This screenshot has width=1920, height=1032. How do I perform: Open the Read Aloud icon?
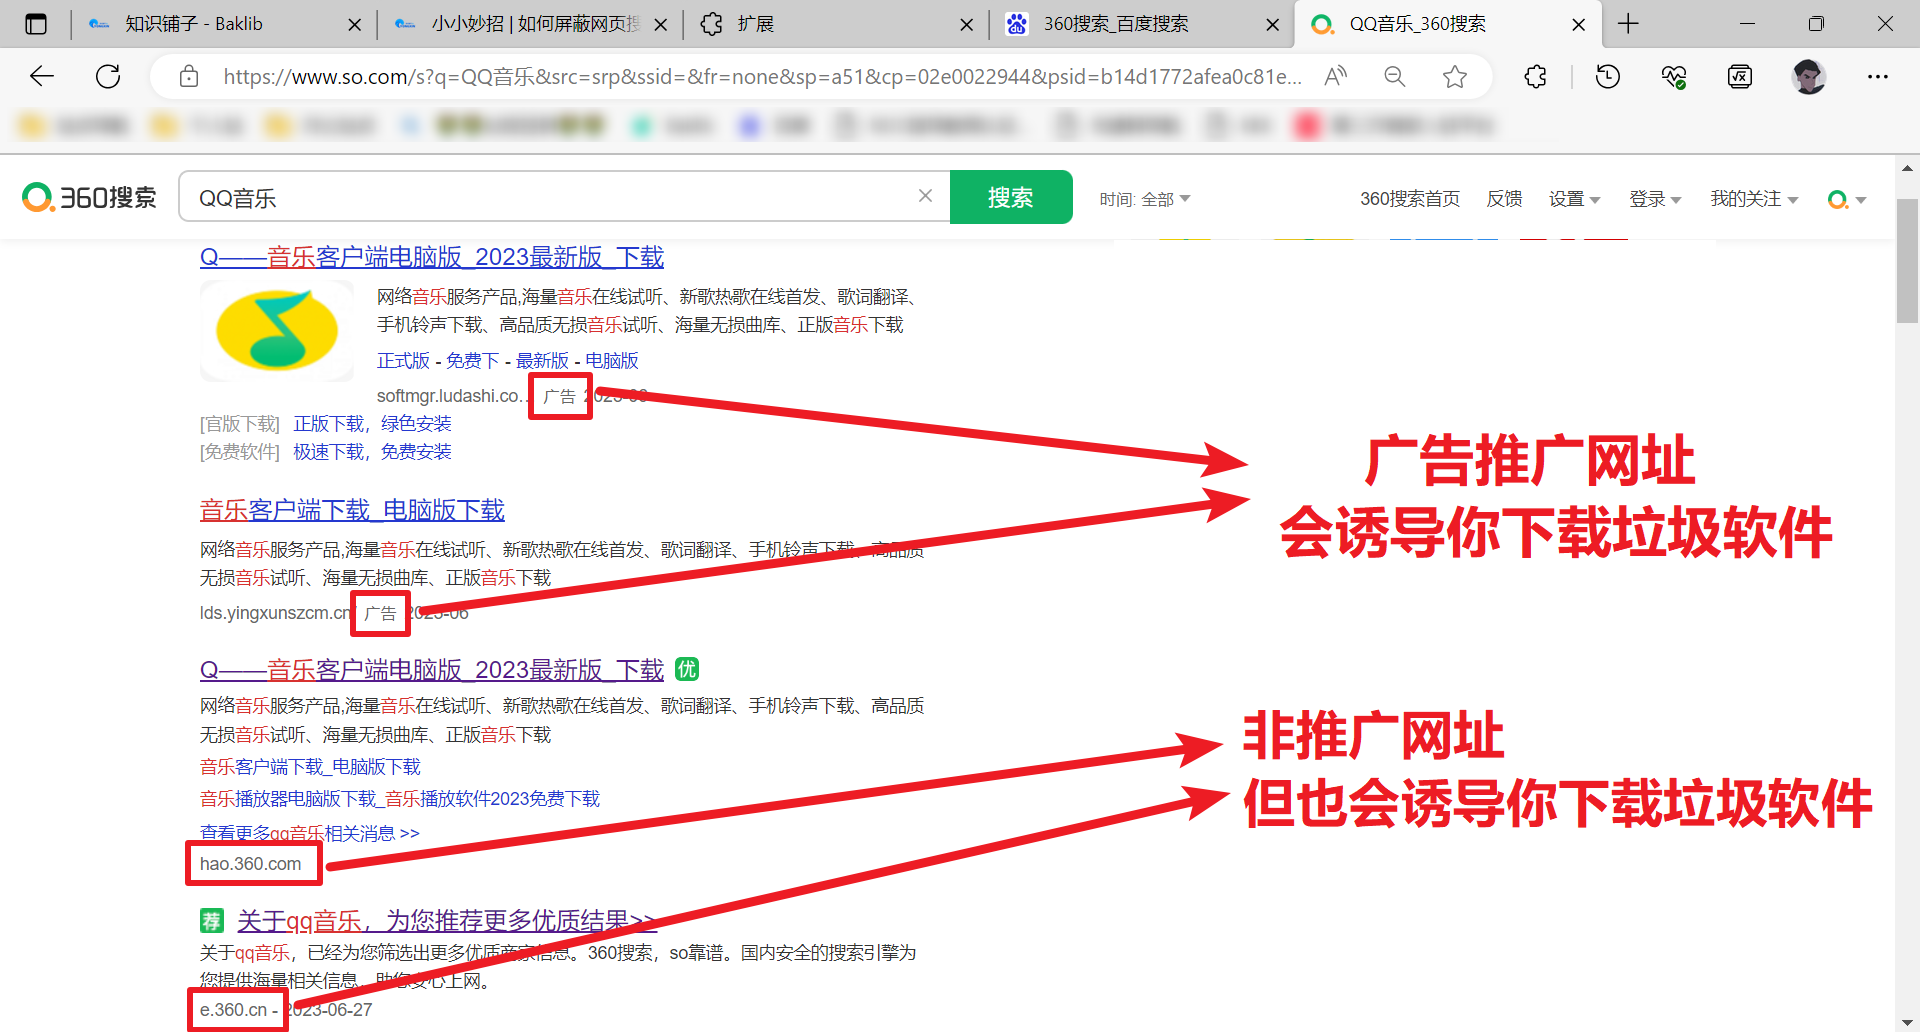tap(1336, 76)
